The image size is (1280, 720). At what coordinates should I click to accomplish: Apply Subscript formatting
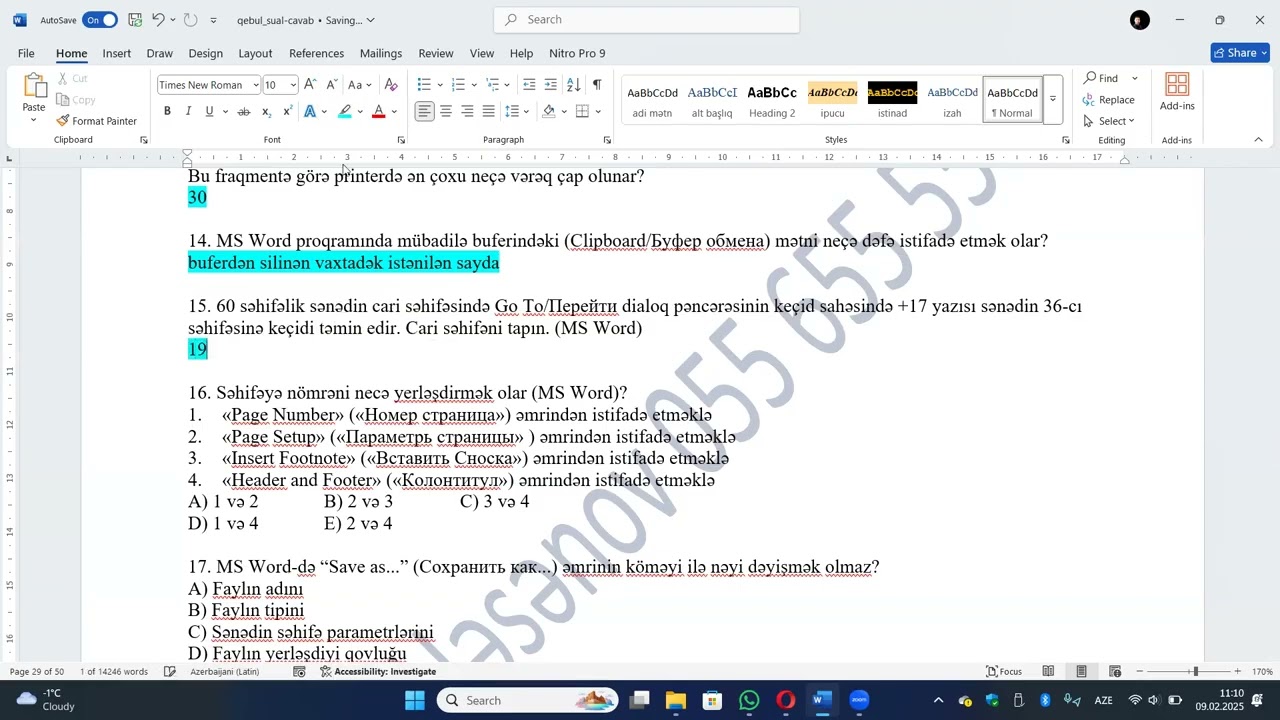pos(266,111)
